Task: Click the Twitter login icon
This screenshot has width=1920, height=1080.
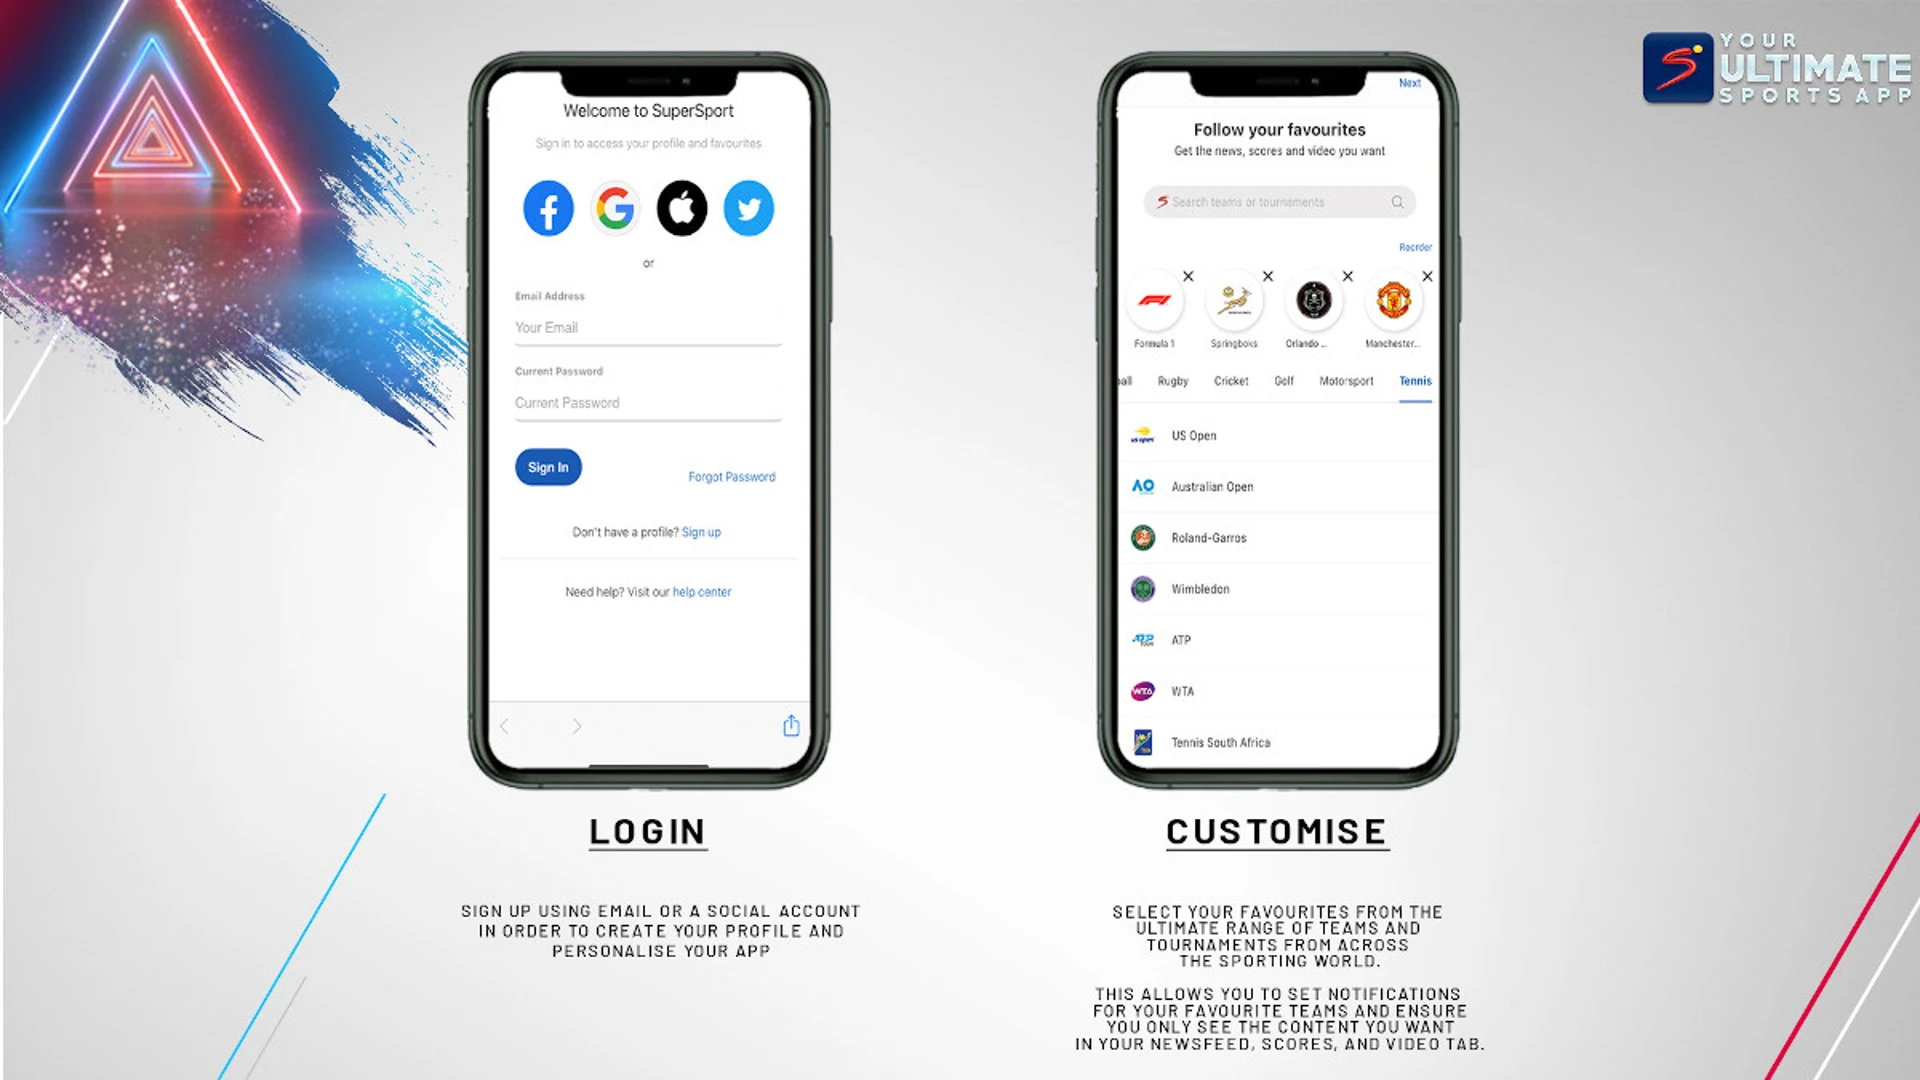Action: click(x=749, y=207)
